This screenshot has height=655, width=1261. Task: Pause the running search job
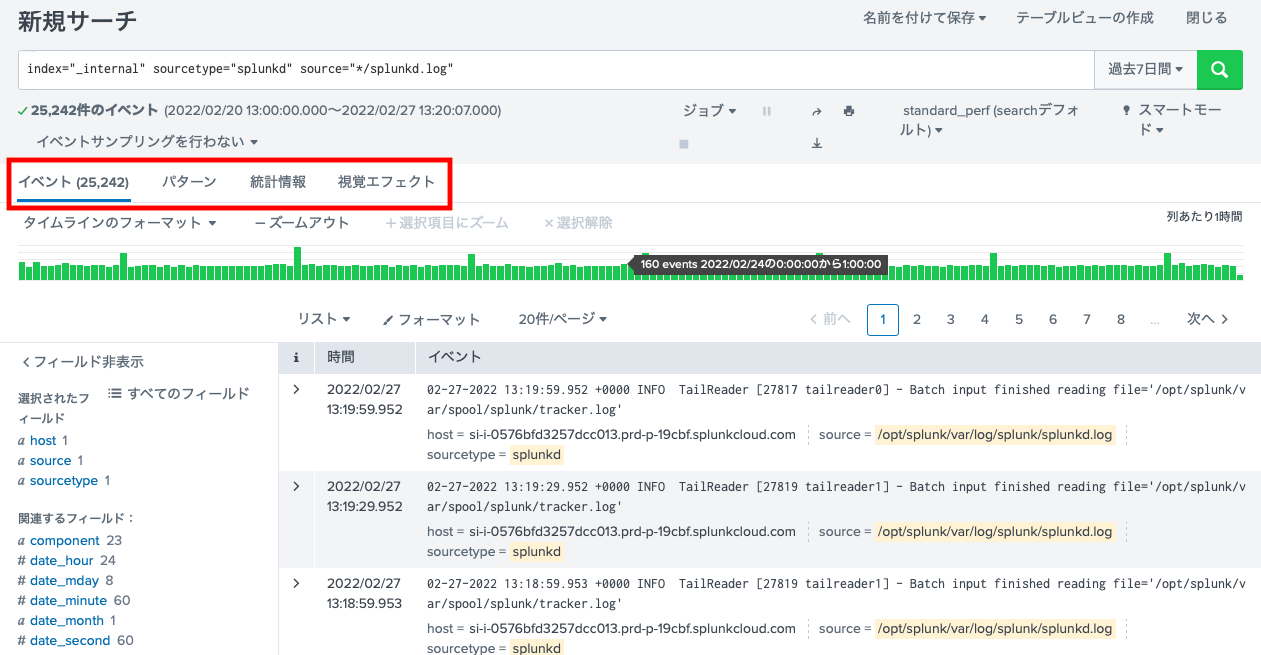click(766, 110)
